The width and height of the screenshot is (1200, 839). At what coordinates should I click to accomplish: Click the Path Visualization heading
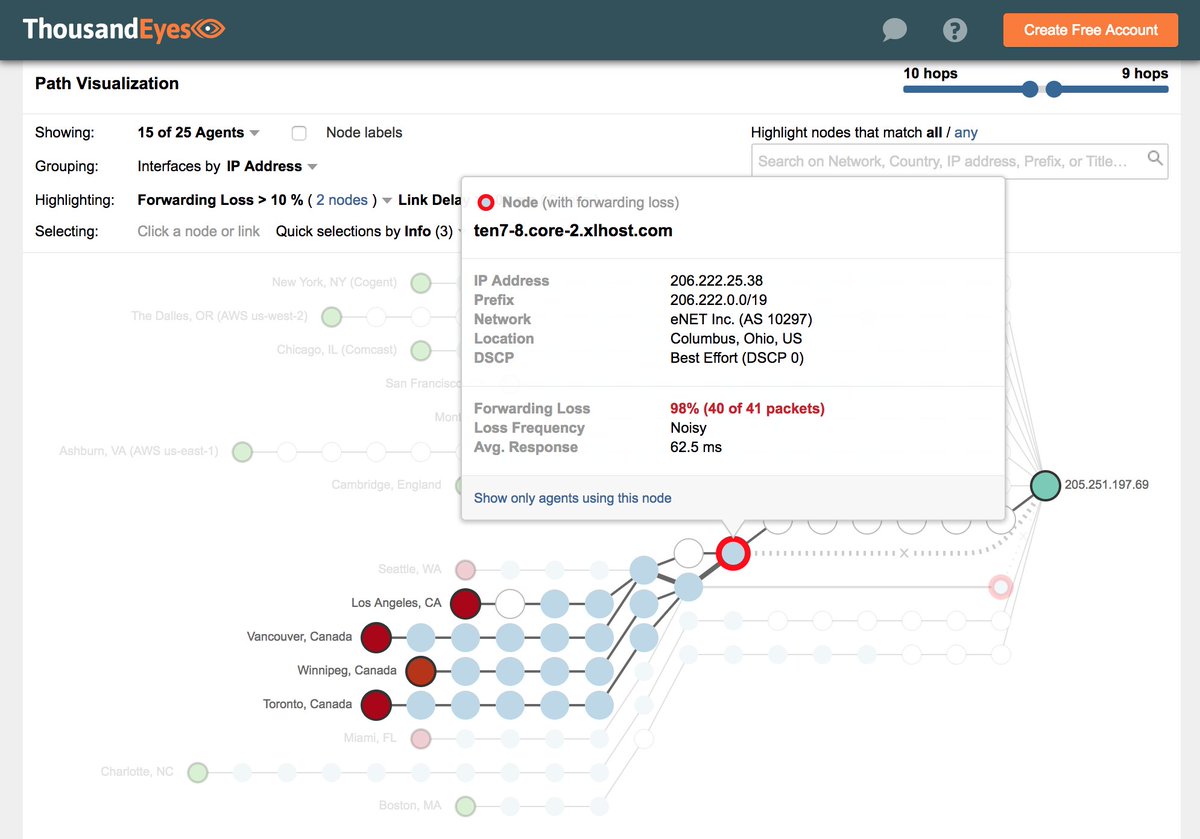(x=107, y=84)
